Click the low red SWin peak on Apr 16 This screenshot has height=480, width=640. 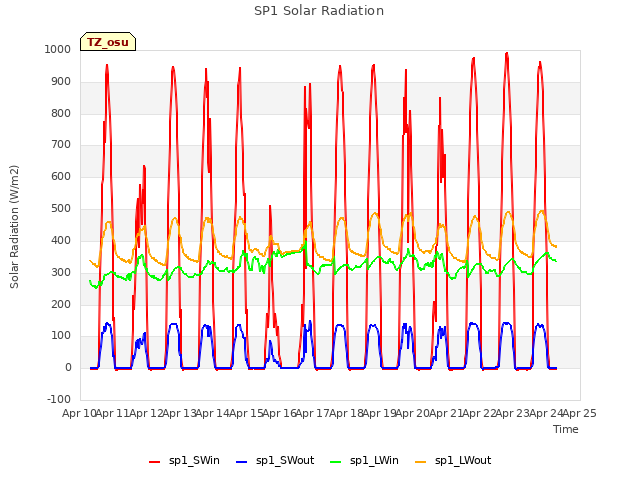(270, 207)
